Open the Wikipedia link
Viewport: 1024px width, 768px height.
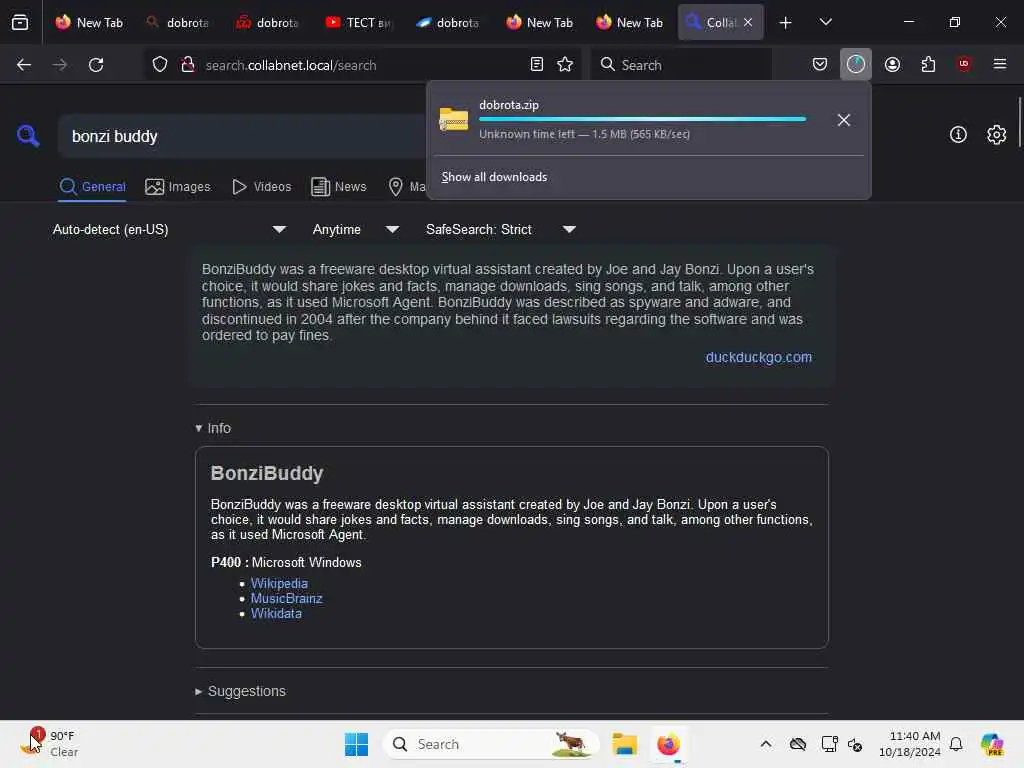[279, 583]
